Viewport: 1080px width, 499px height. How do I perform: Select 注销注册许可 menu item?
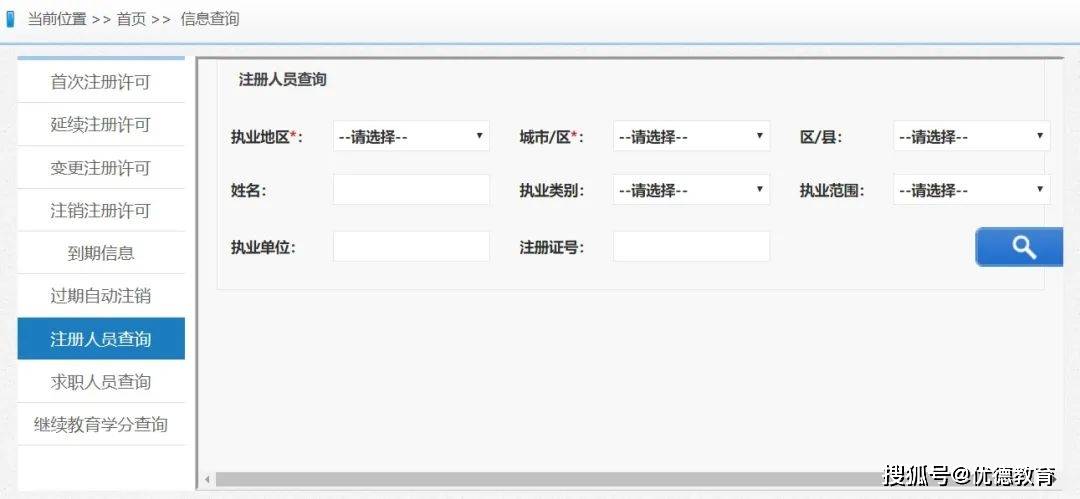[x=101, y=210]
